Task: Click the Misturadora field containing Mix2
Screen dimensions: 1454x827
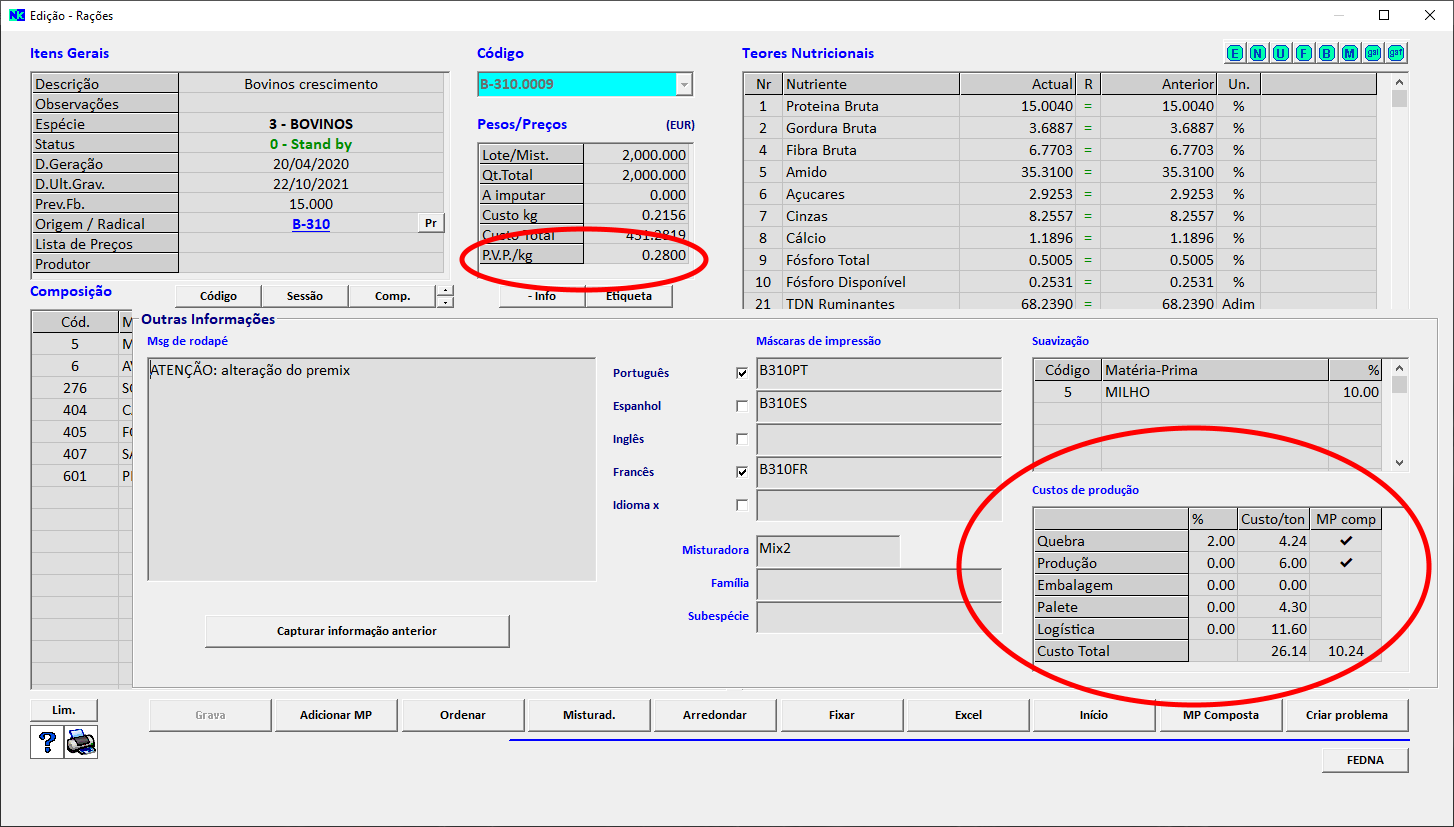Action: point(827,551)
